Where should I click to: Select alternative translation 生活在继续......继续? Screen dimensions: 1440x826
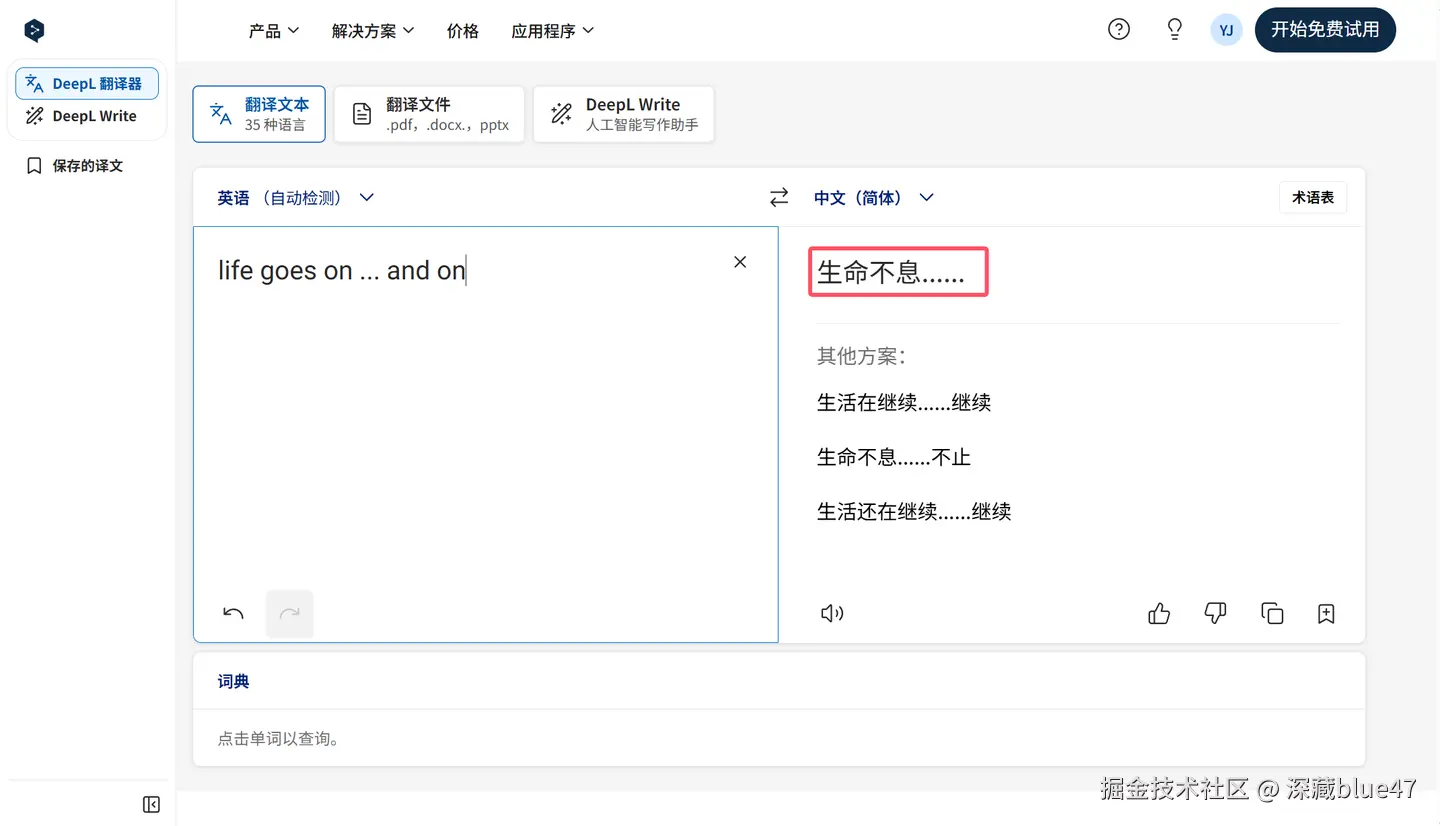pyautogui.click(x=904, y=403)
